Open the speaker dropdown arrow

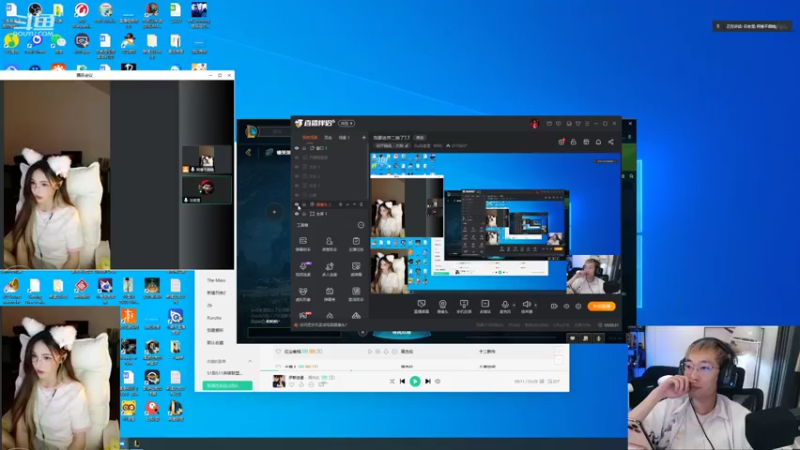click(535, 305)
